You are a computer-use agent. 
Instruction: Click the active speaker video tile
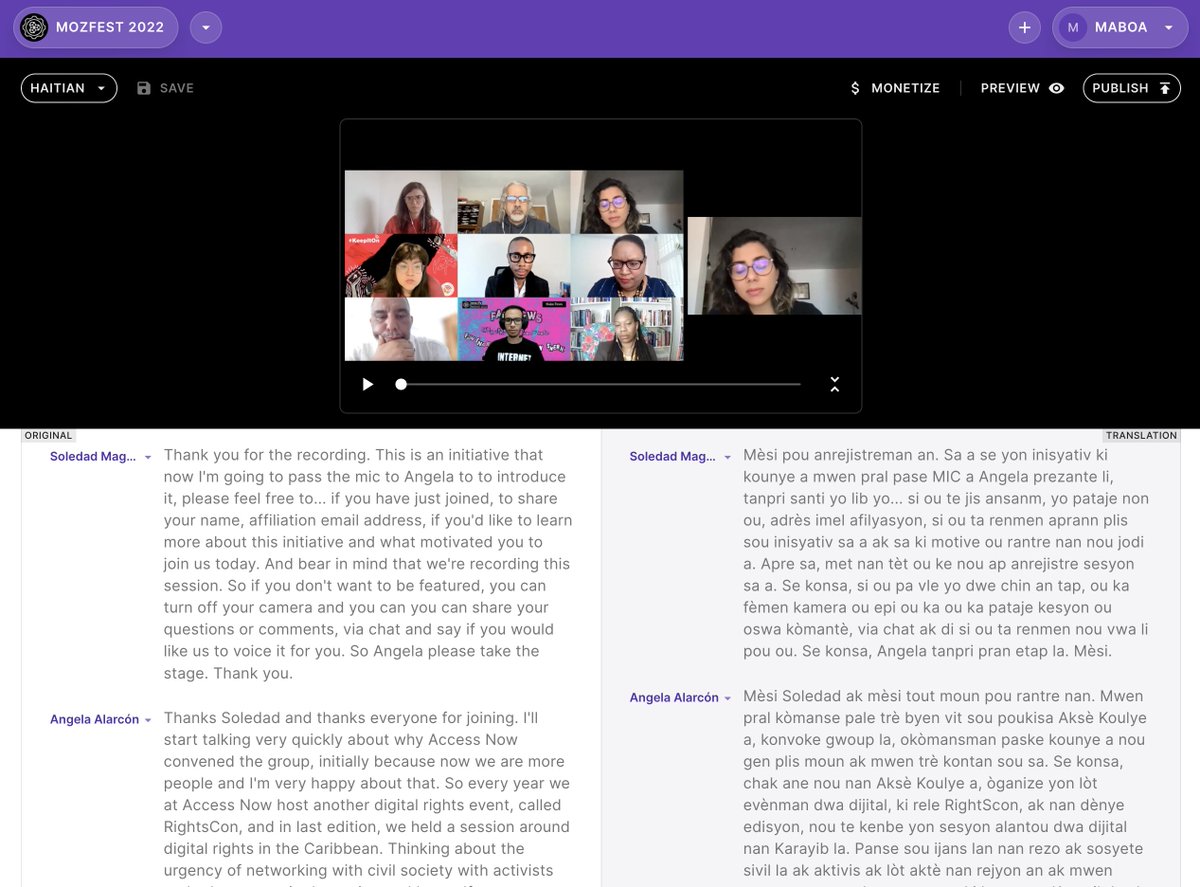point(774,266)
